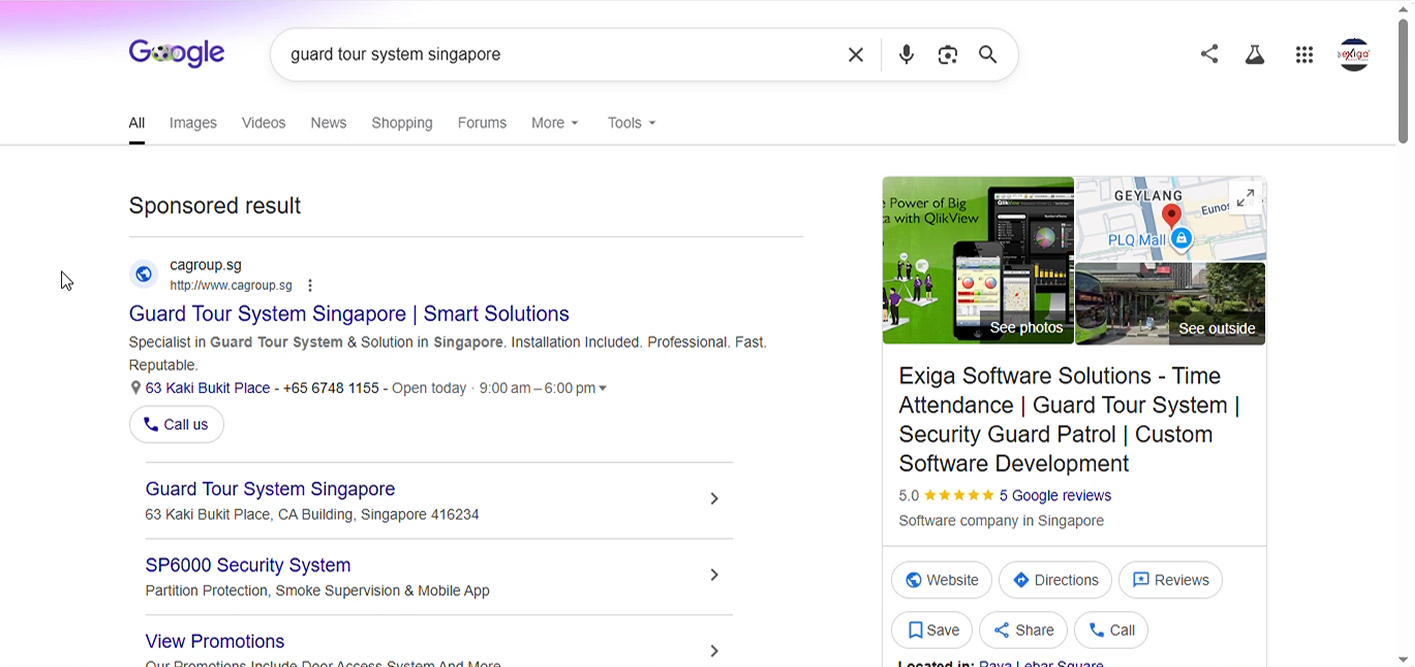1415x667 pixels.
Task: Click chevron on Guard Tour System Singapore row
Action: [714, 498]
